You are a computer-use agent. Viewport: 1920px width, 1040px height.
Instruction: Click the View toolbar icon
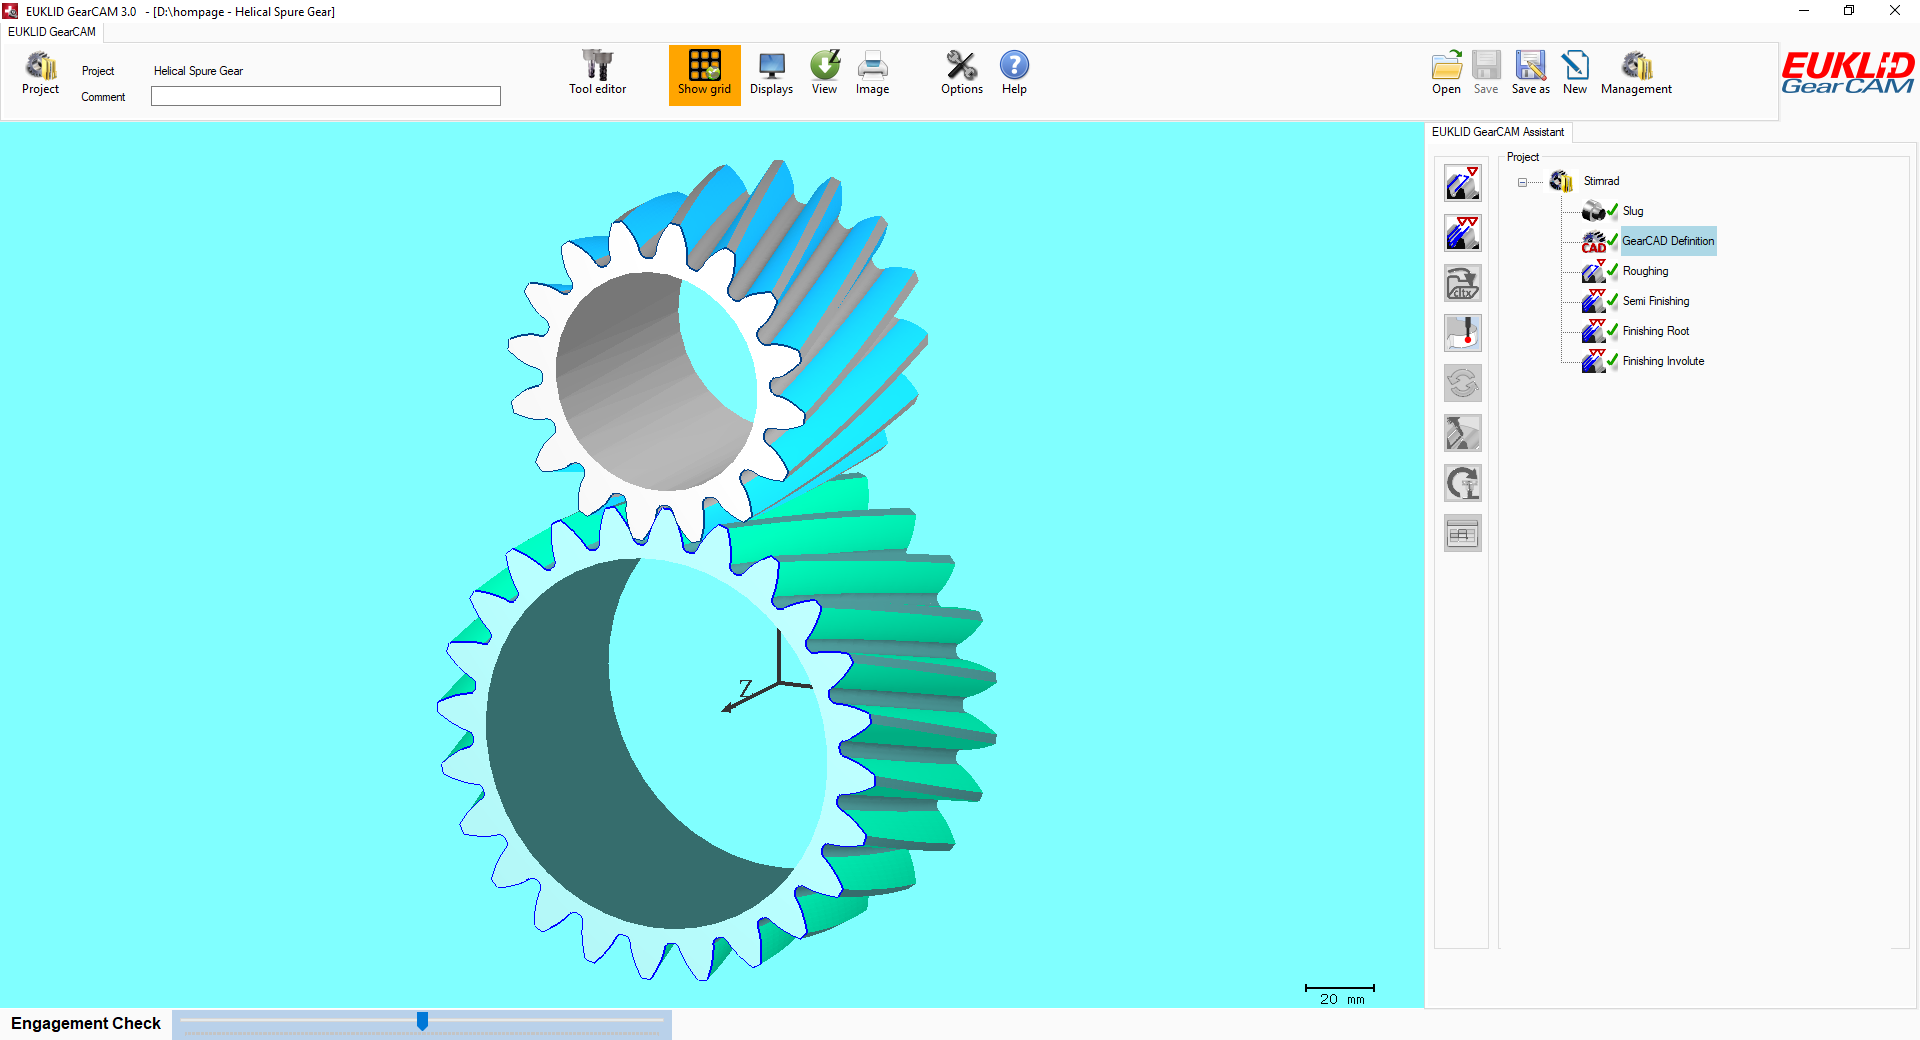point(824,73)
